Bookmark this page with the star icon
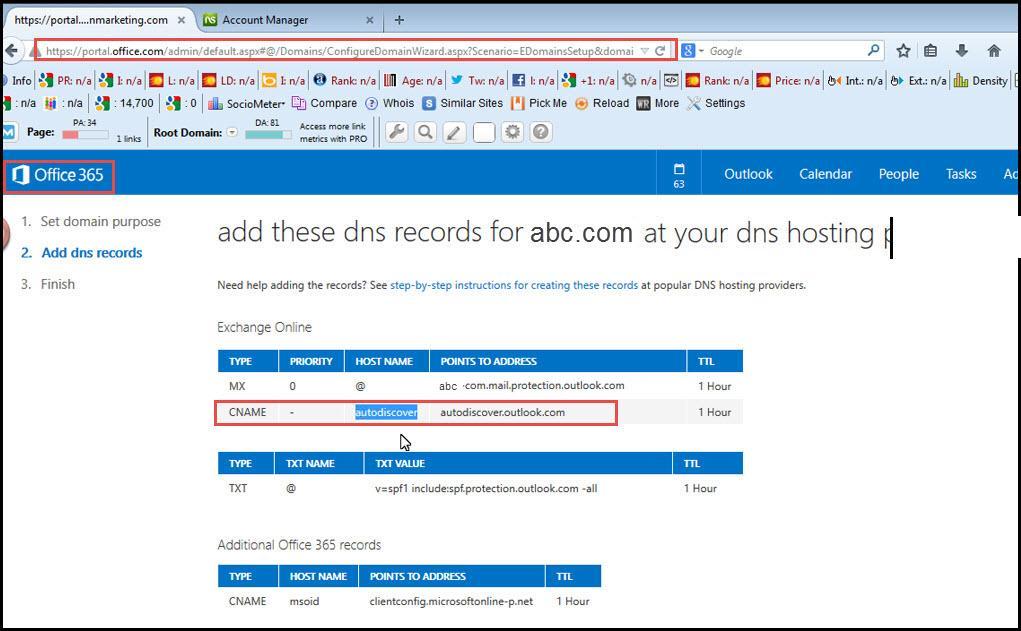Viewport: 1021px width, 631px height. point(903,51)
